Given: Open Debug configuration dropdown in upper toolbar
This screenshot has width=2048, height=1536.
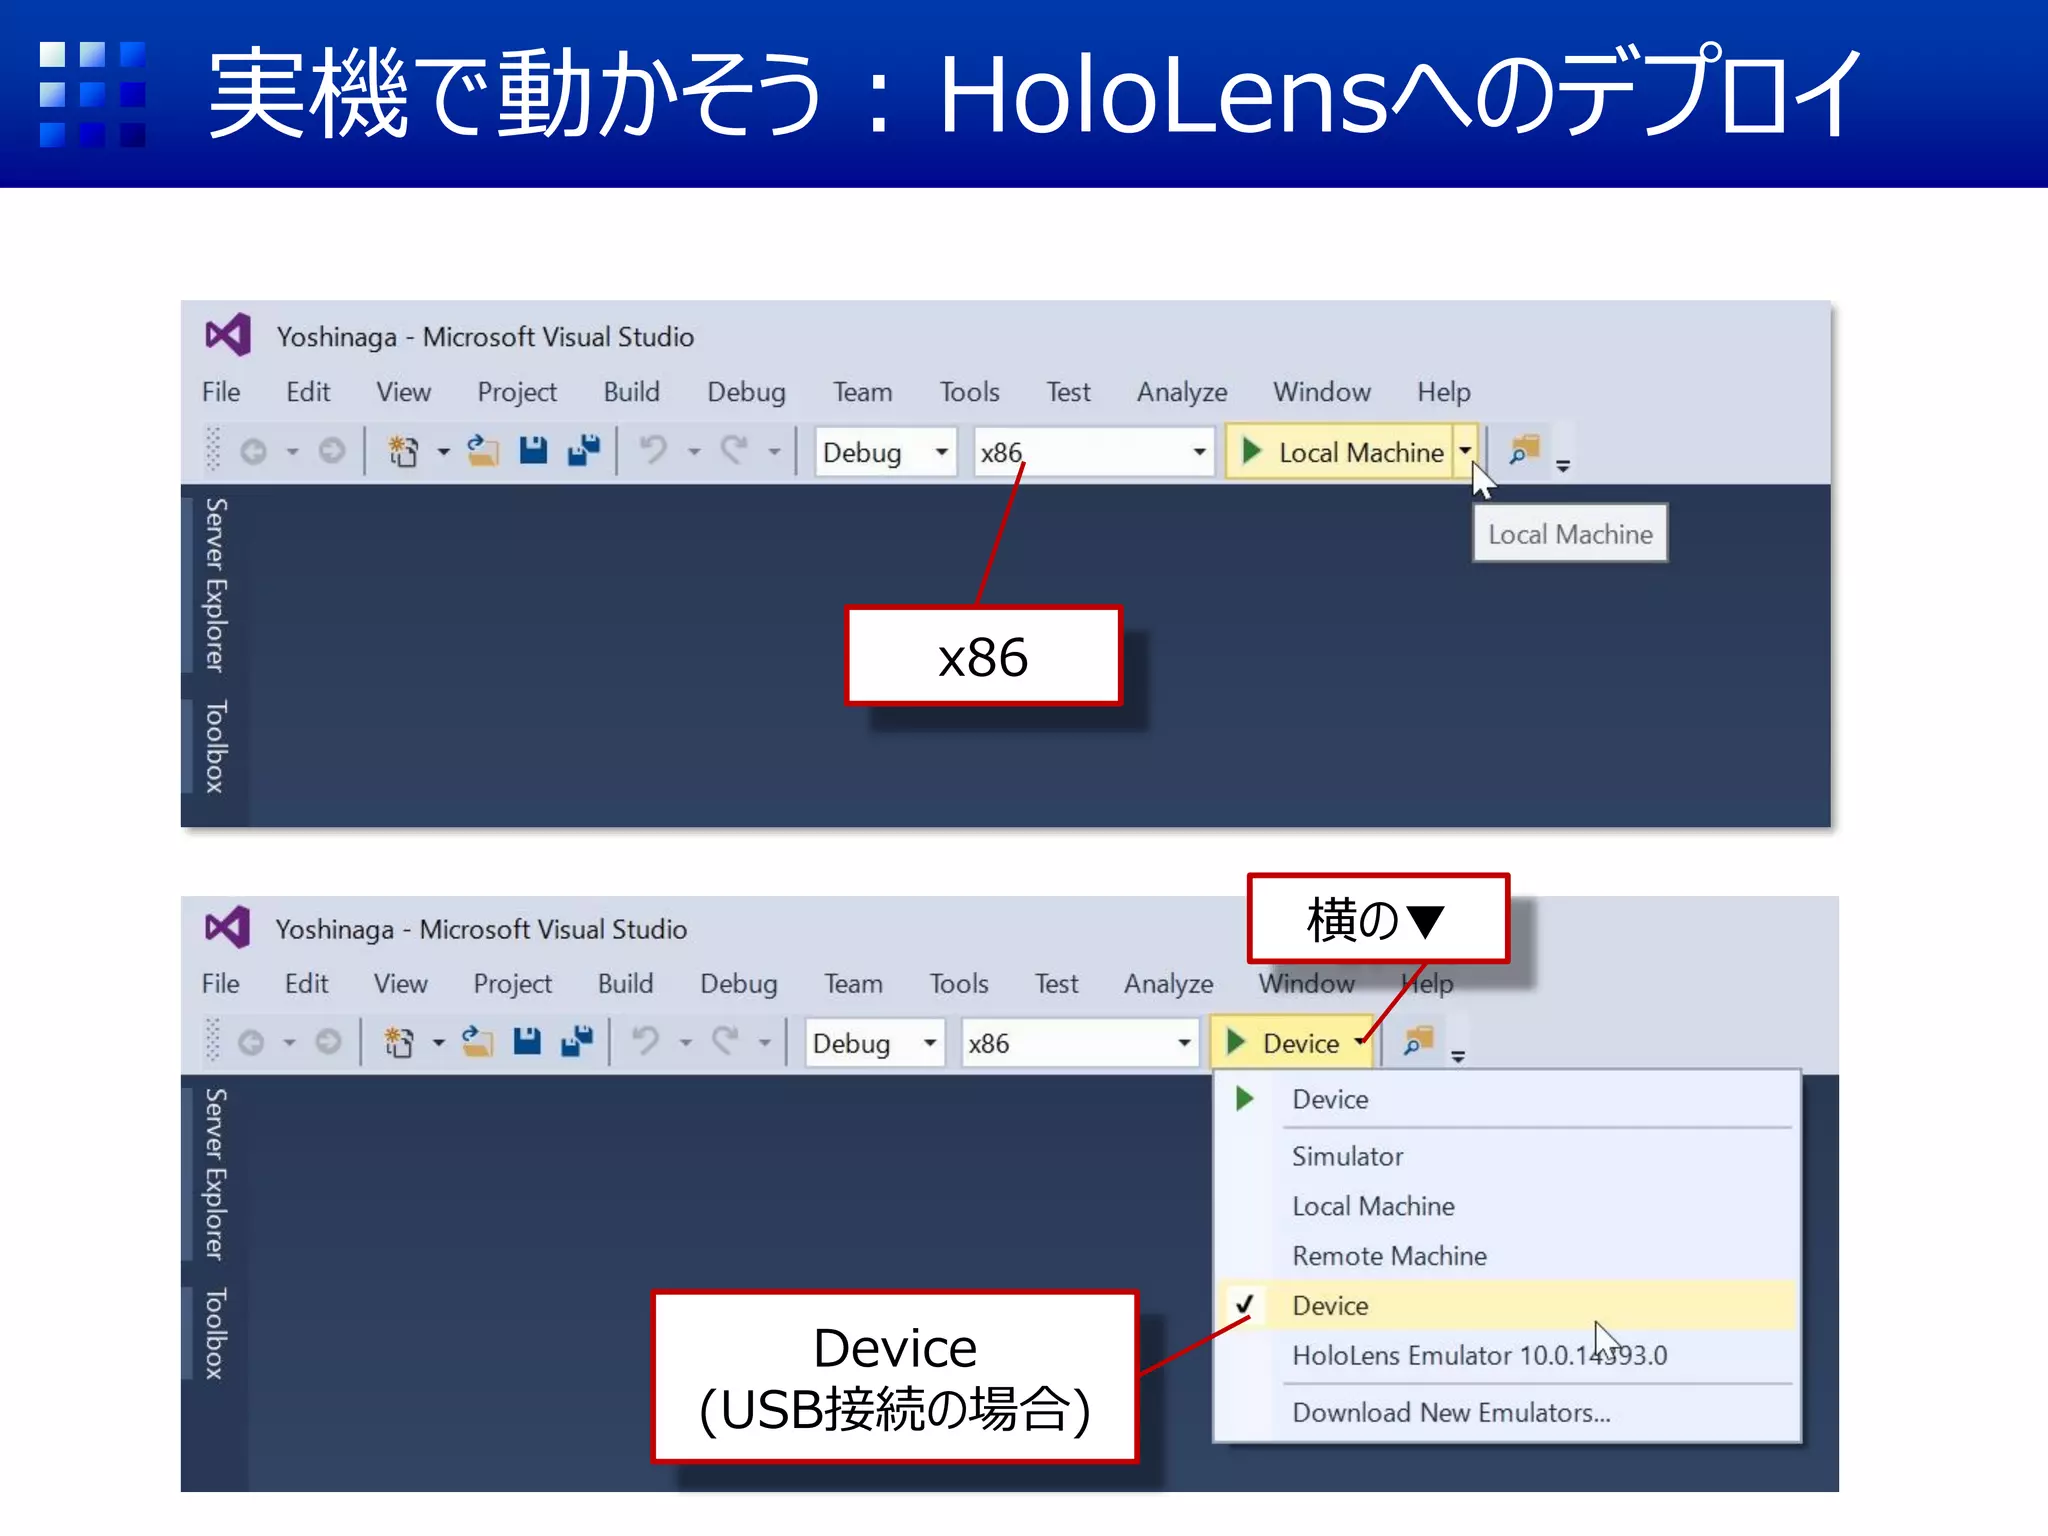Looking at the screenshot, I should point(886,452).
